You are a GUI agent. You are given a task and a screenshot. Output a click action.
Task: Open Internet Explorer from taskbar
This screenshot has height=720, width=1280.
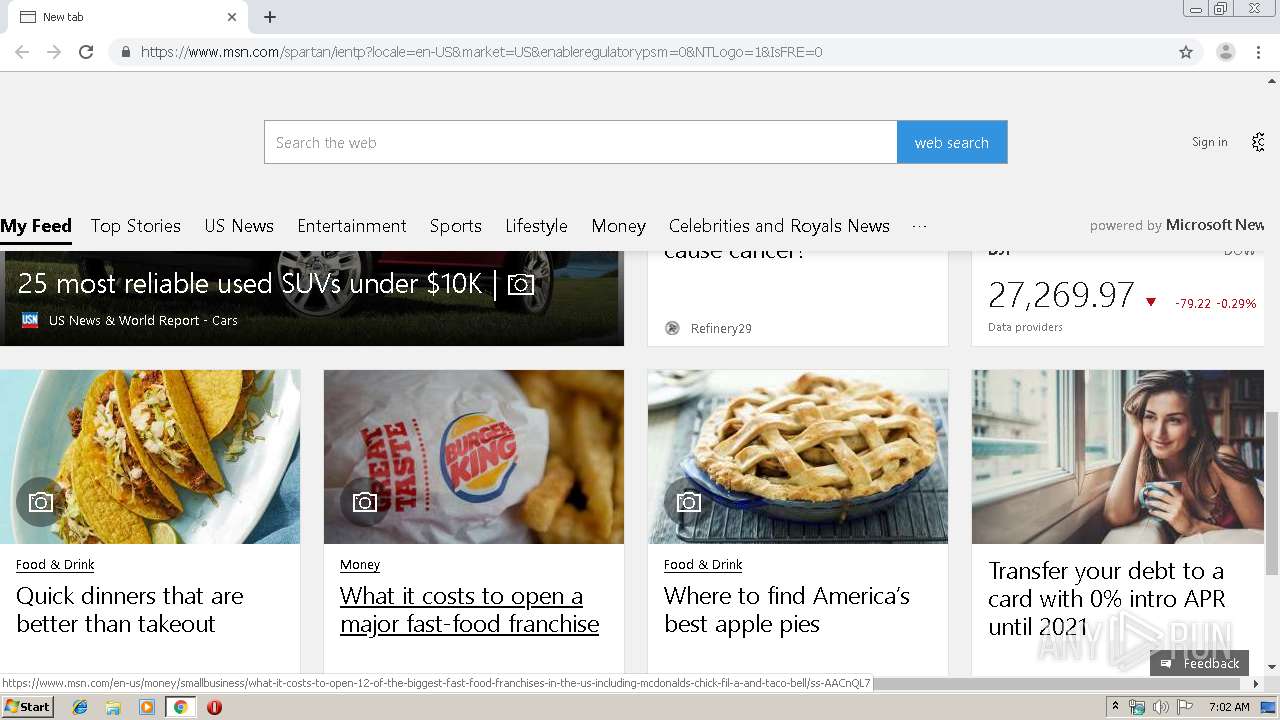(80, 707)
